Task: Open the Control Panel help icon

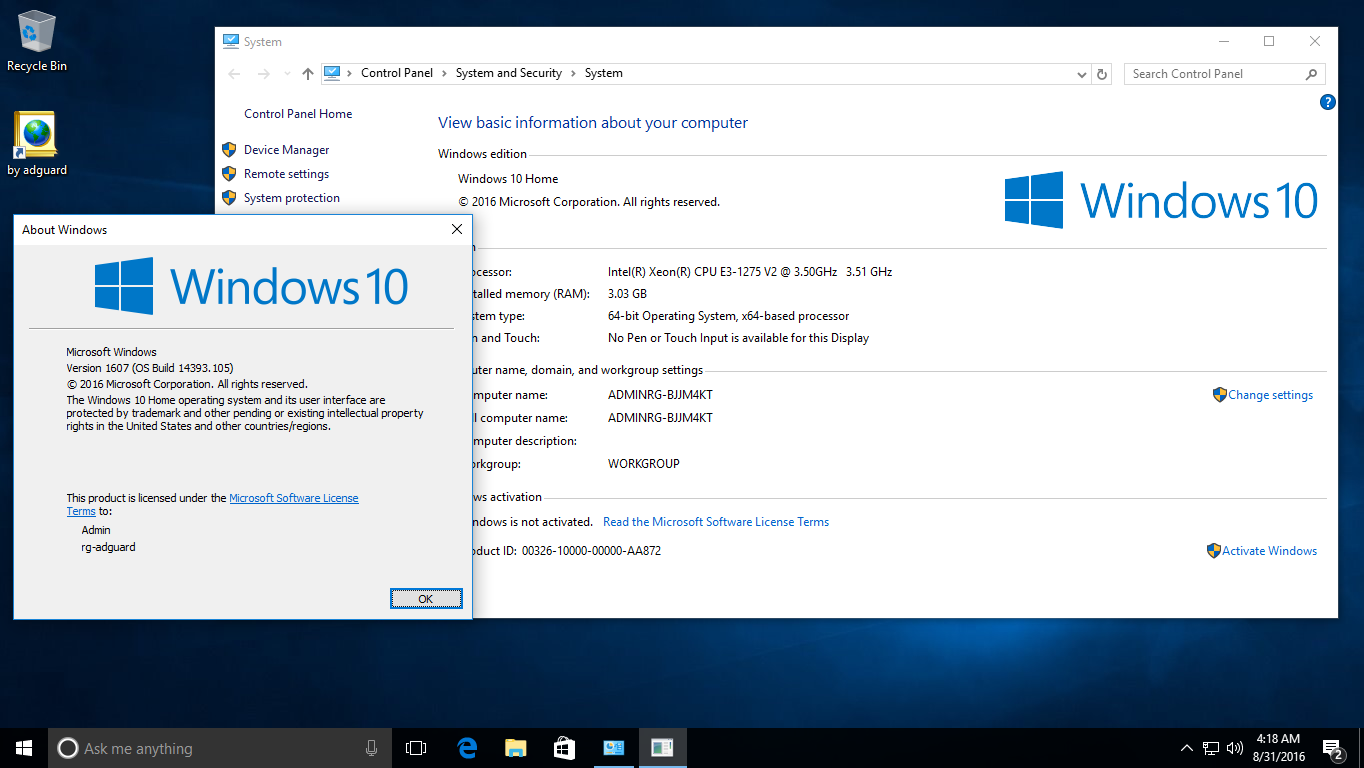Action: (1328, 102)
